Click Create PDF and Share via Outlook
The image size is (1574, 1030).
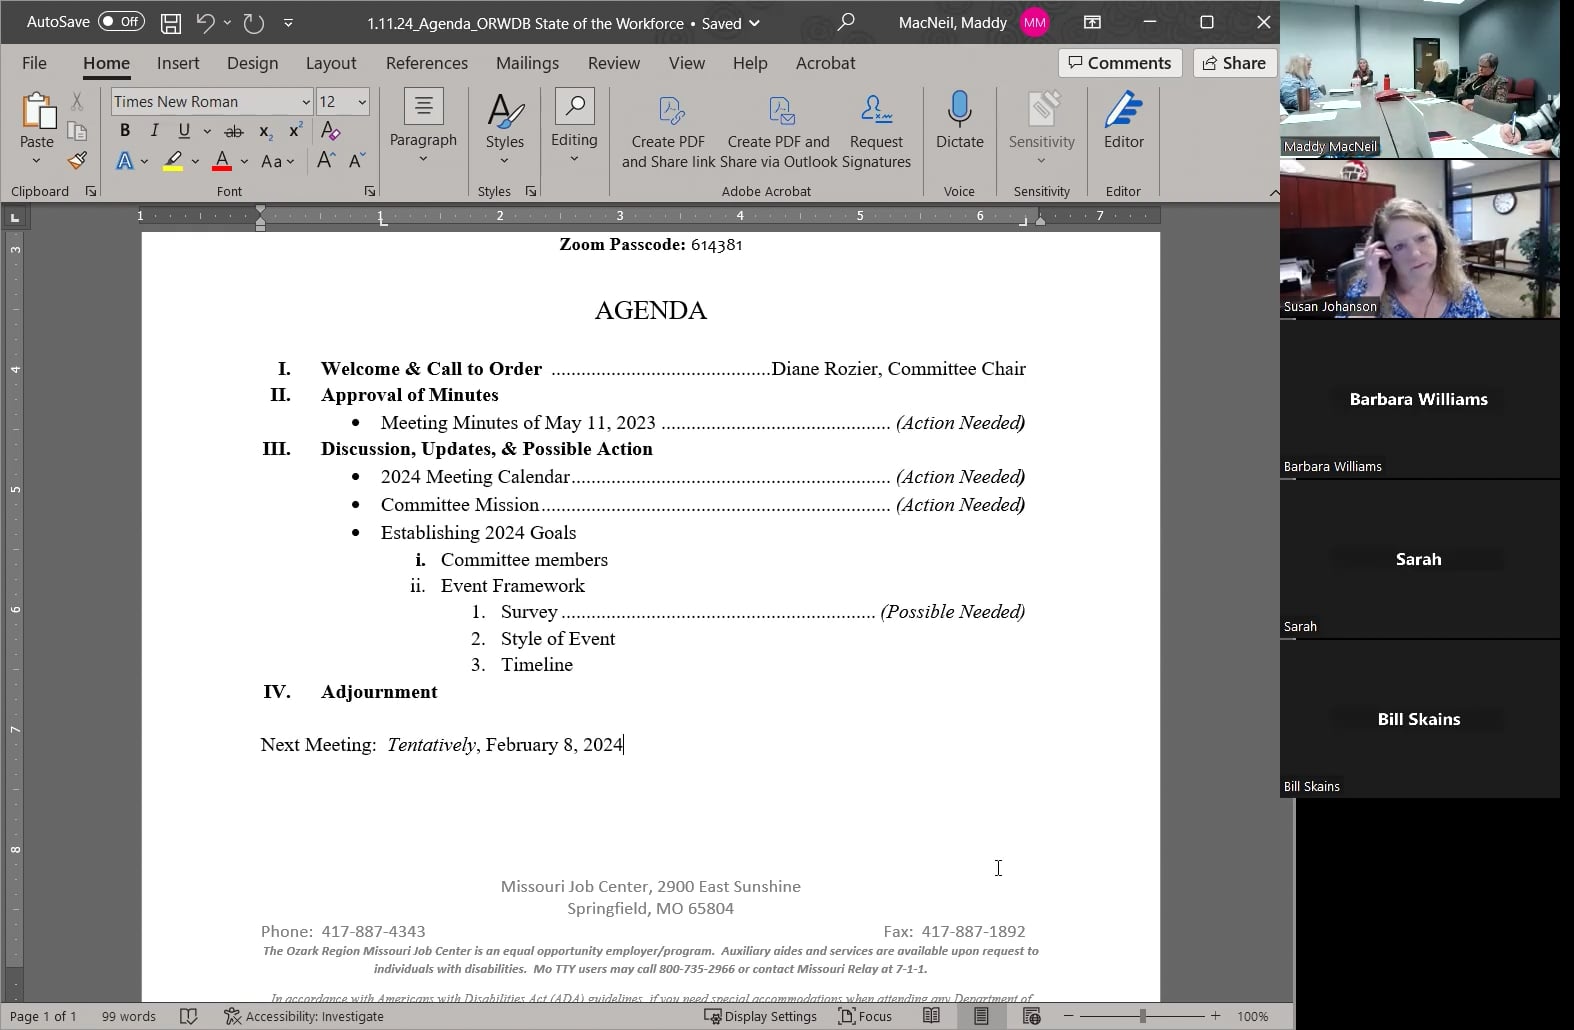[778, 132]
